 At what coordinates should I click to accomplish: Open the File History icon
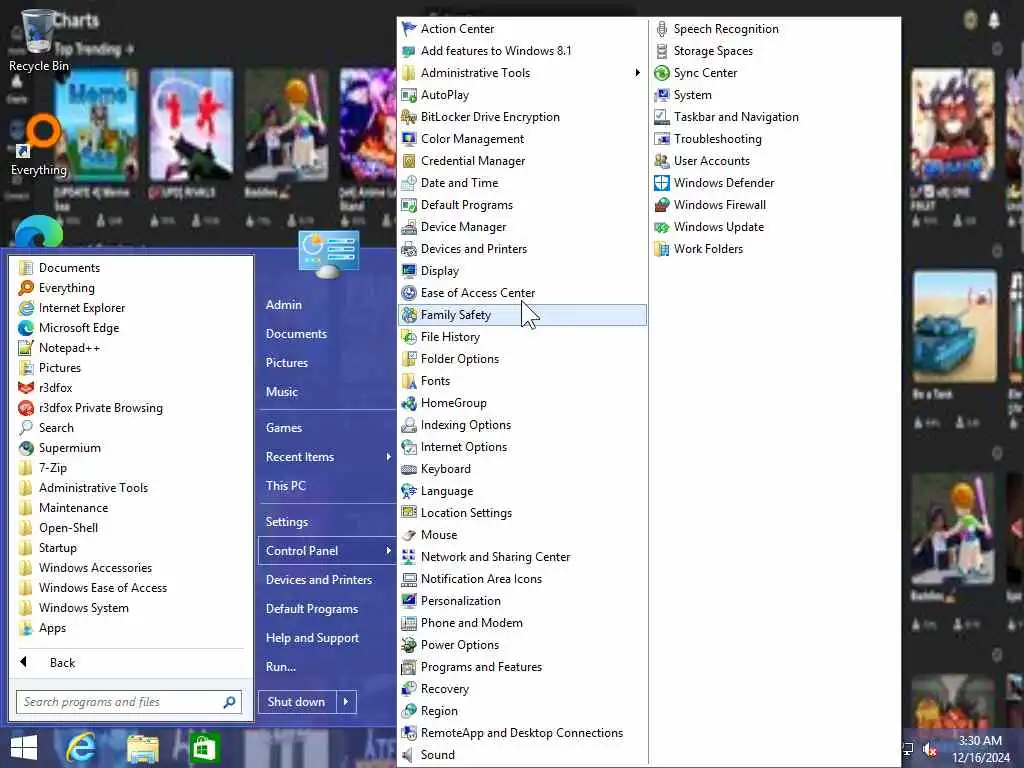409,337
